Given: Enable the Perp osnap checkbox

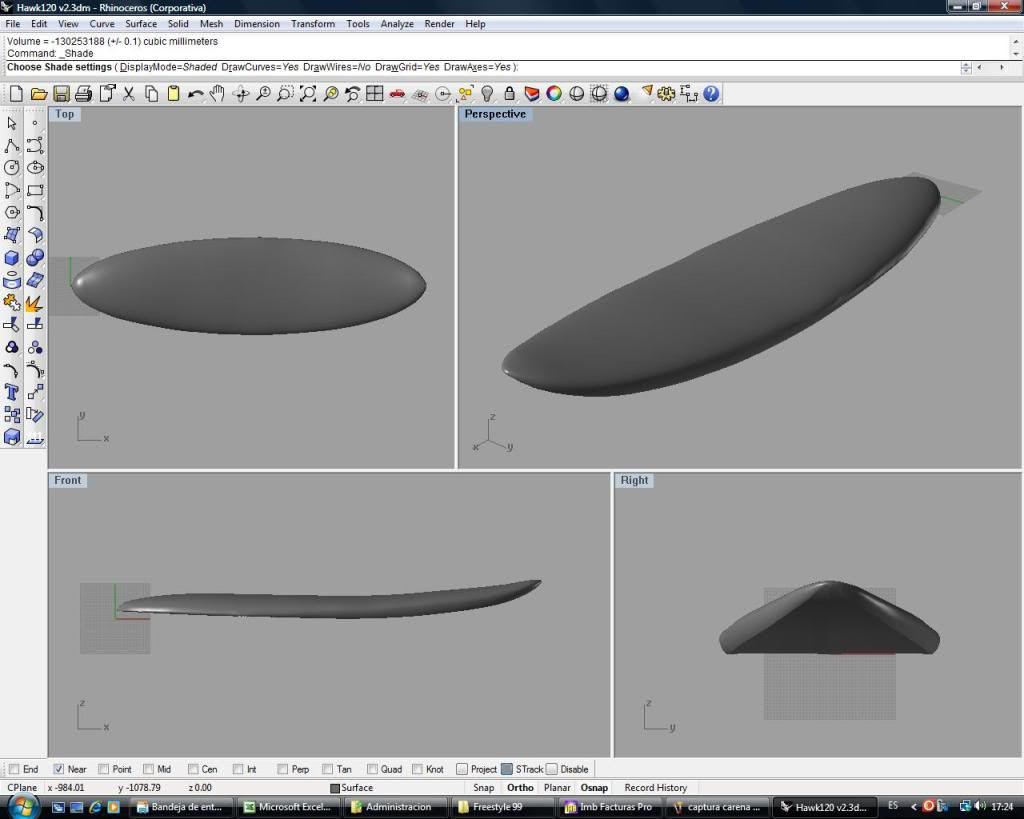Looking at the screenshot, I should [282, 769].
